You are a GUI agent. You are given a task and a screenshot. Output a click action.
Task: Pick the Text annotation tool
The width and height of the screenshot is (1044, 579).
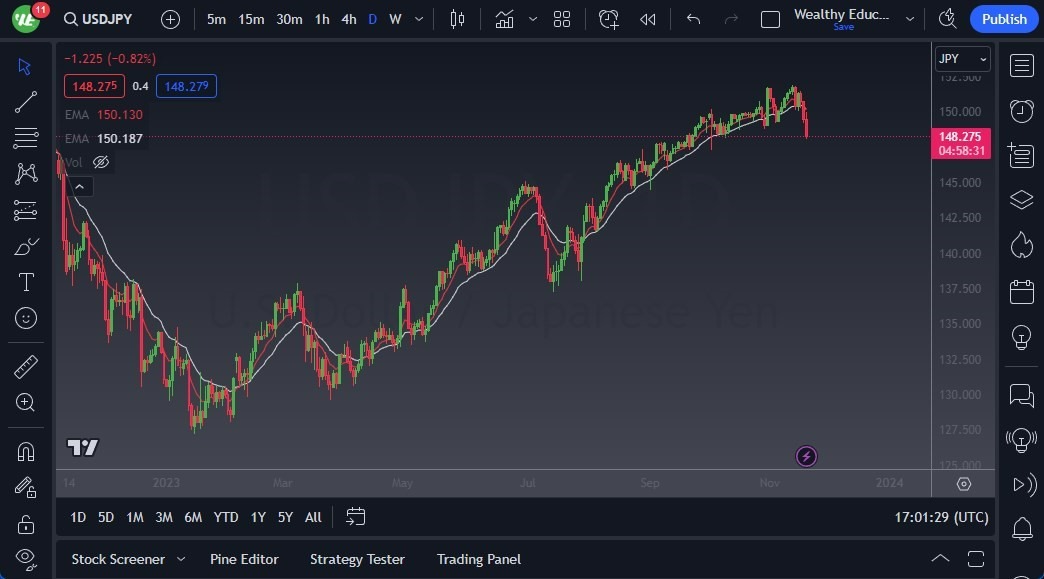[x=25, y=282]
